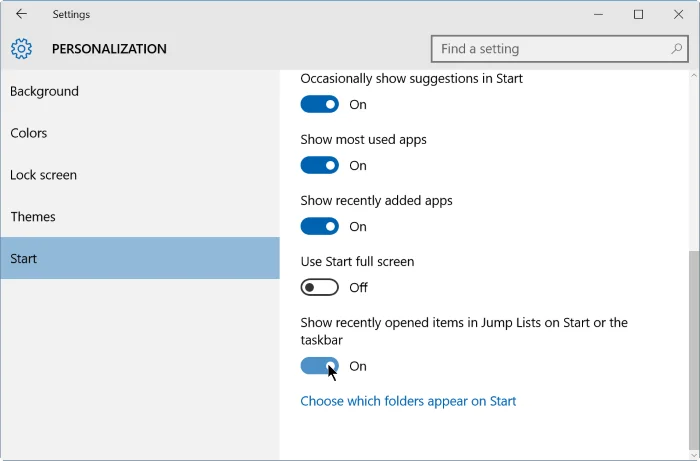This screenshot has width=700, height=461.
Task: Toggle Show most used apps switch
Action: click(x=320, y=166)
